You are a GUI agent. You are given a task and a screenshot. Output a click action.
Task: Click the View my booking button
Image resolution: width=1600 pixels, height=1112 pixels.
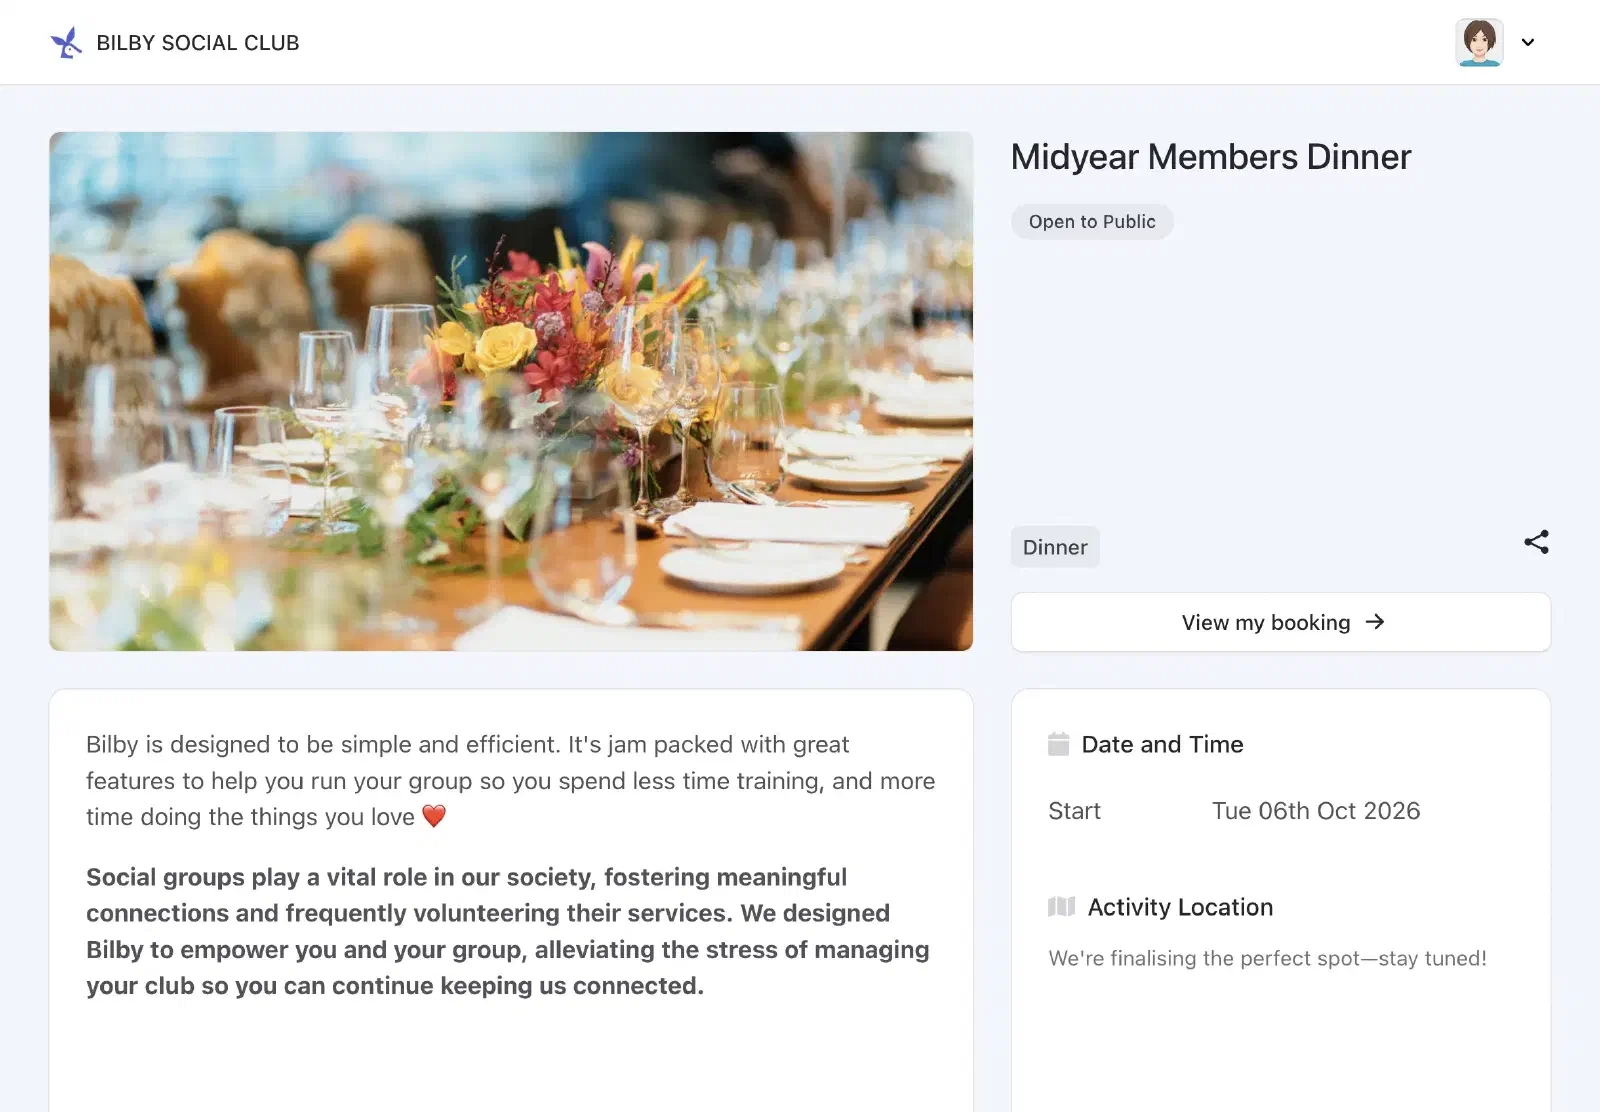tap(1281, 622)
